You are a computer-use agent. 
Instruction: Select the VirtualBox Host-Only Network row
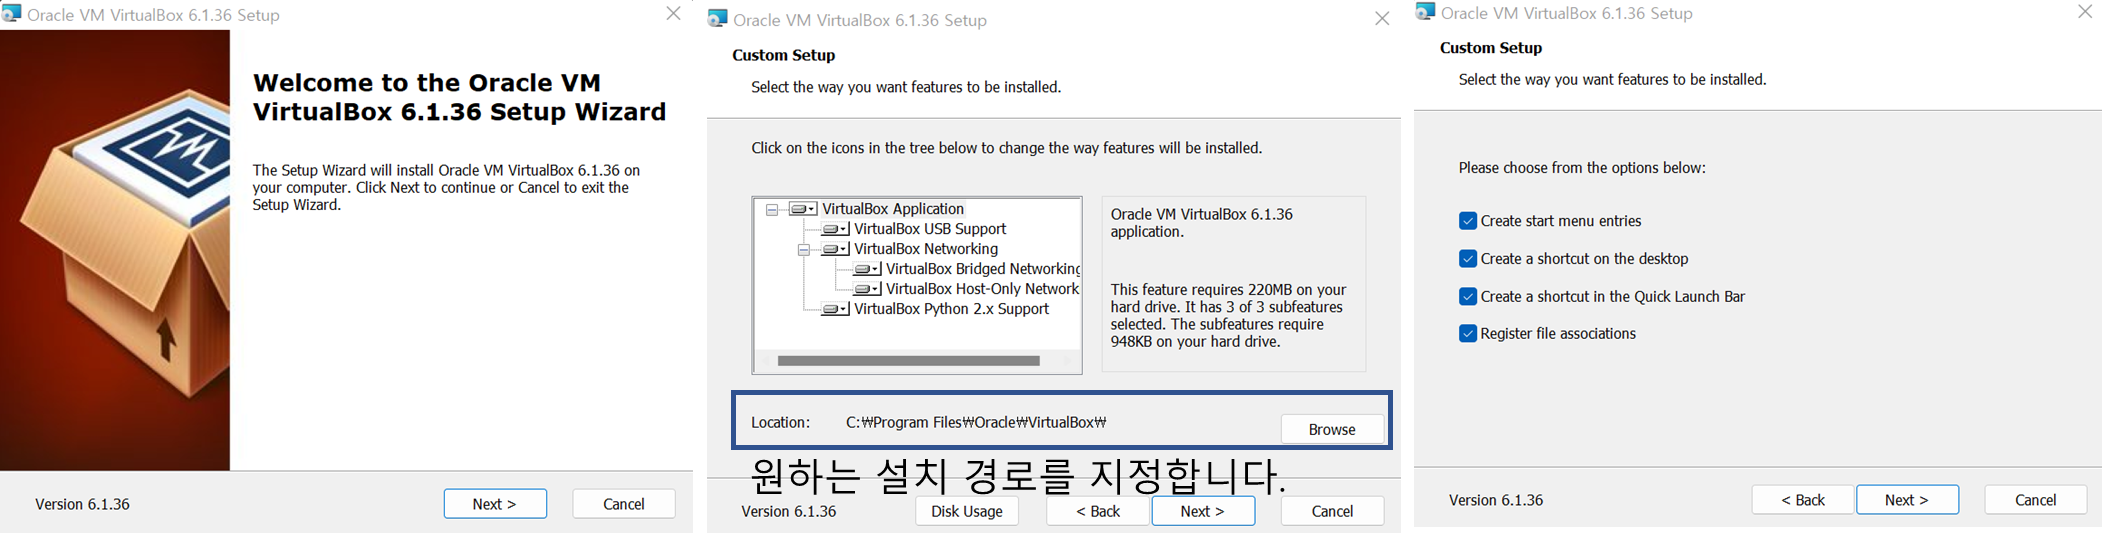[983, 289]
